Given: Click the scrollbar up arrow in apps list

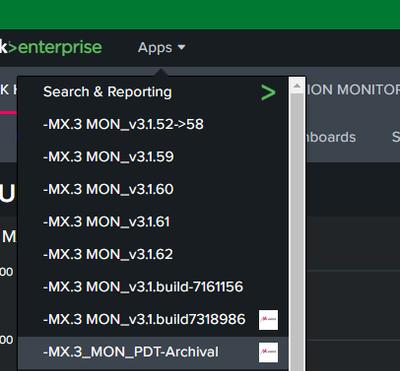Looking at the screenshot, I should (x=297, y=86).
